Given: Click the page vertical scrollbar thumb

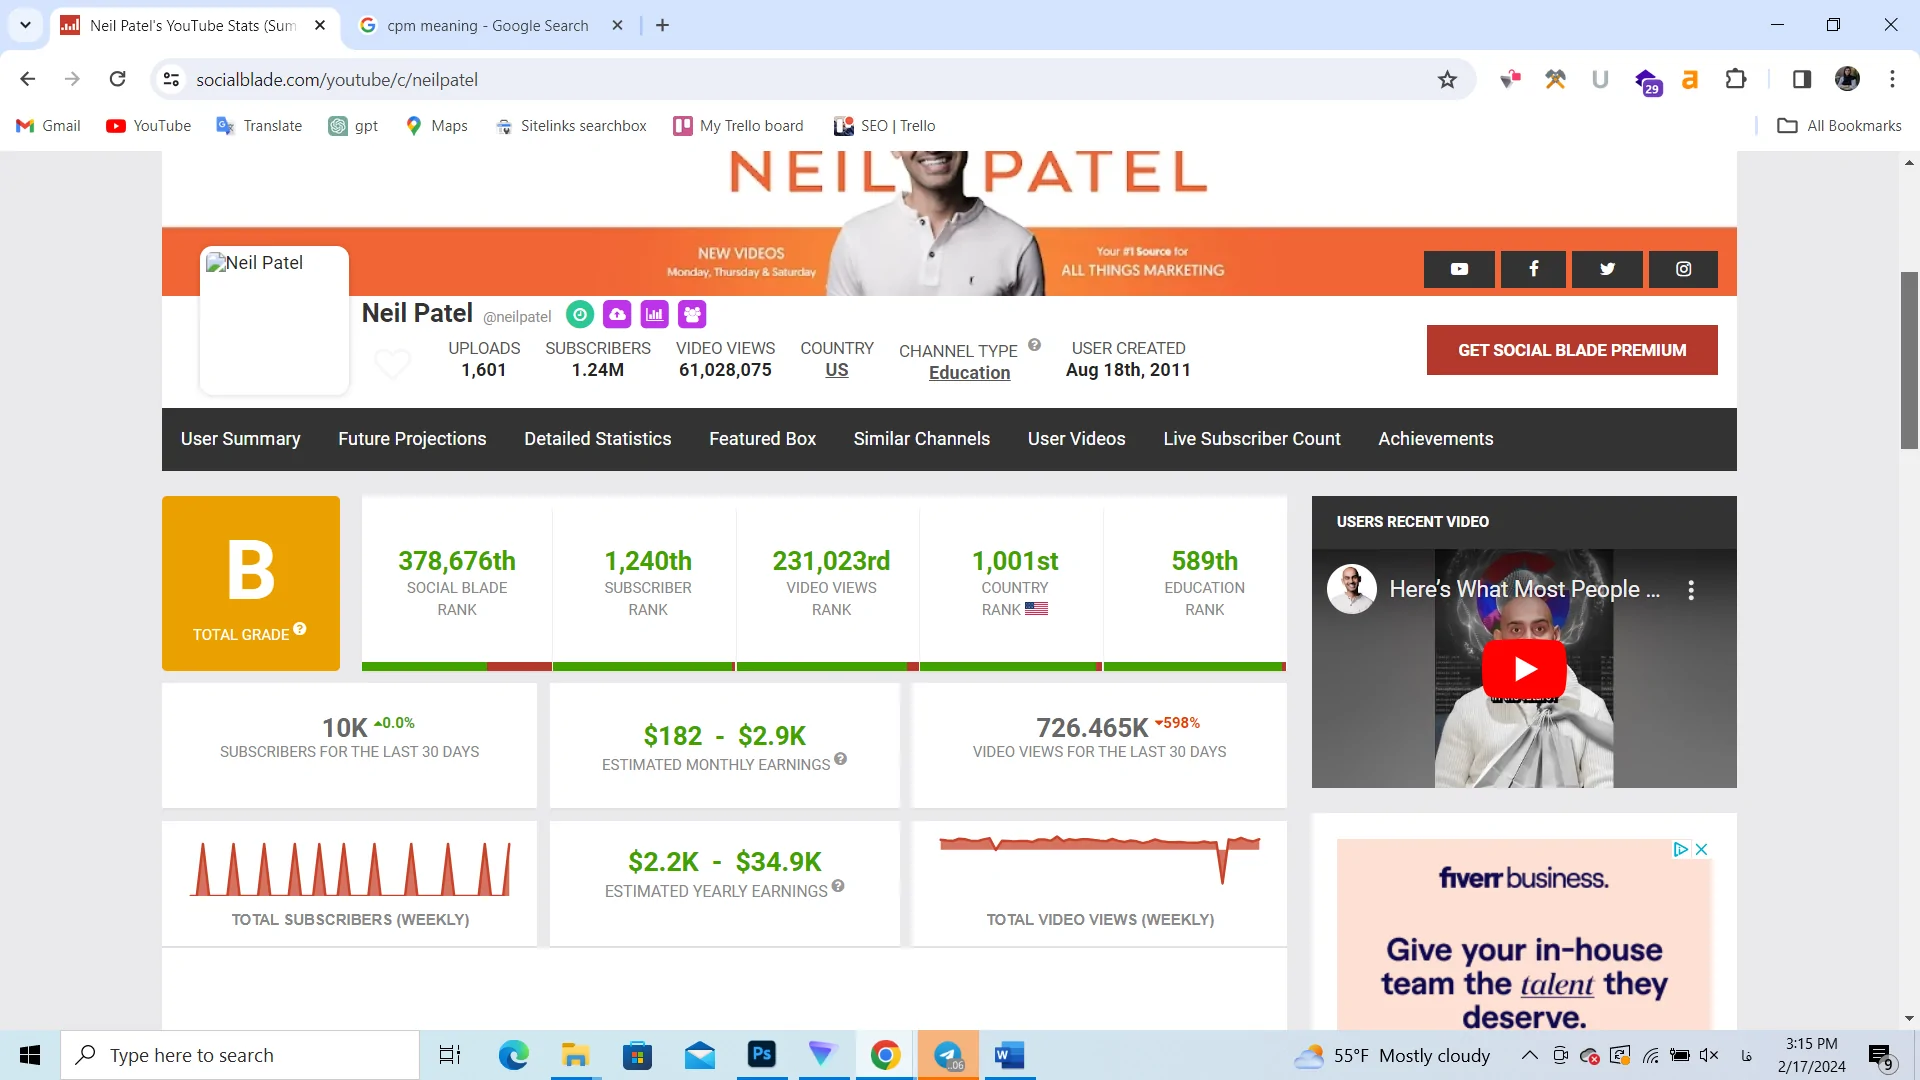Looking at the screenshot, I should (x=1909, y=360).
